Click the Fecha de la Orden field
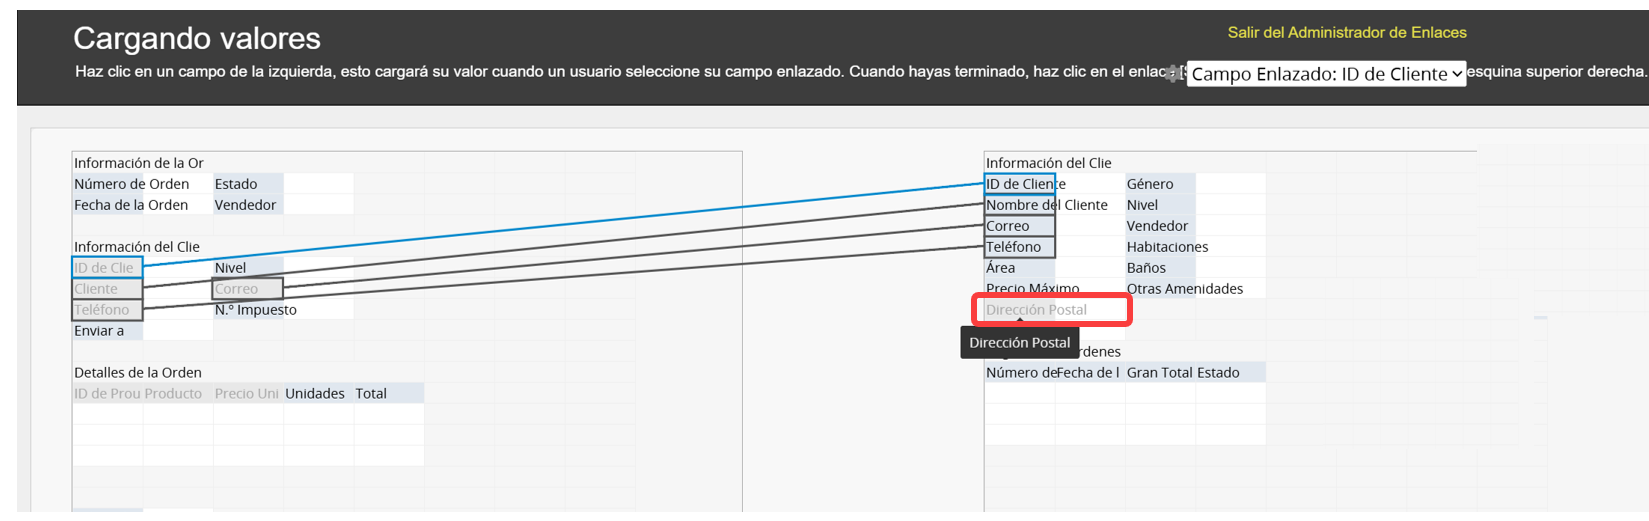This screenshot has width=1649, height=521. coord(131,205)
